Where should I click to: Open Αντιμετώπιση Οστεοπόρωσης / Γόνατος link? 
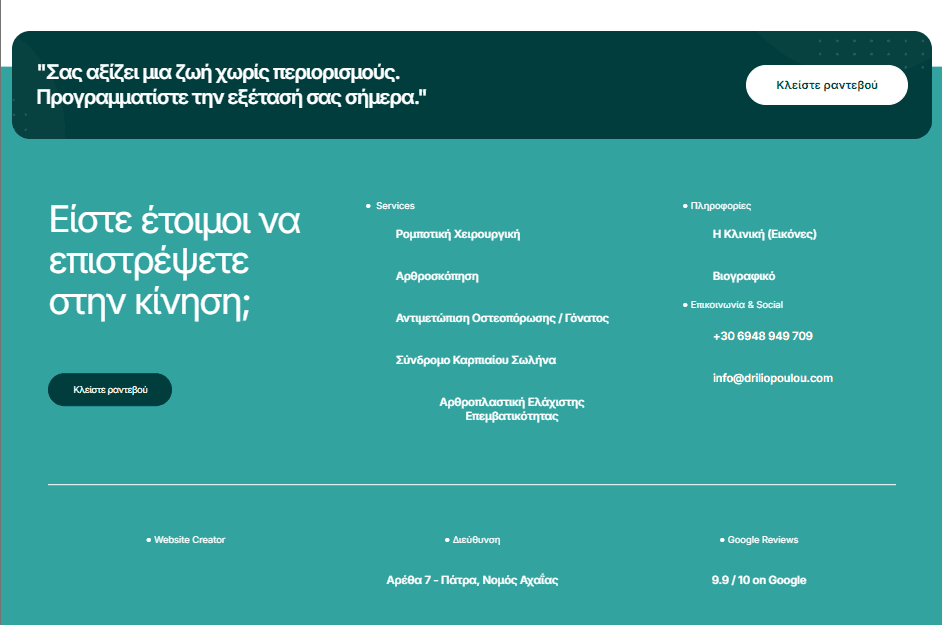point(502,318)
